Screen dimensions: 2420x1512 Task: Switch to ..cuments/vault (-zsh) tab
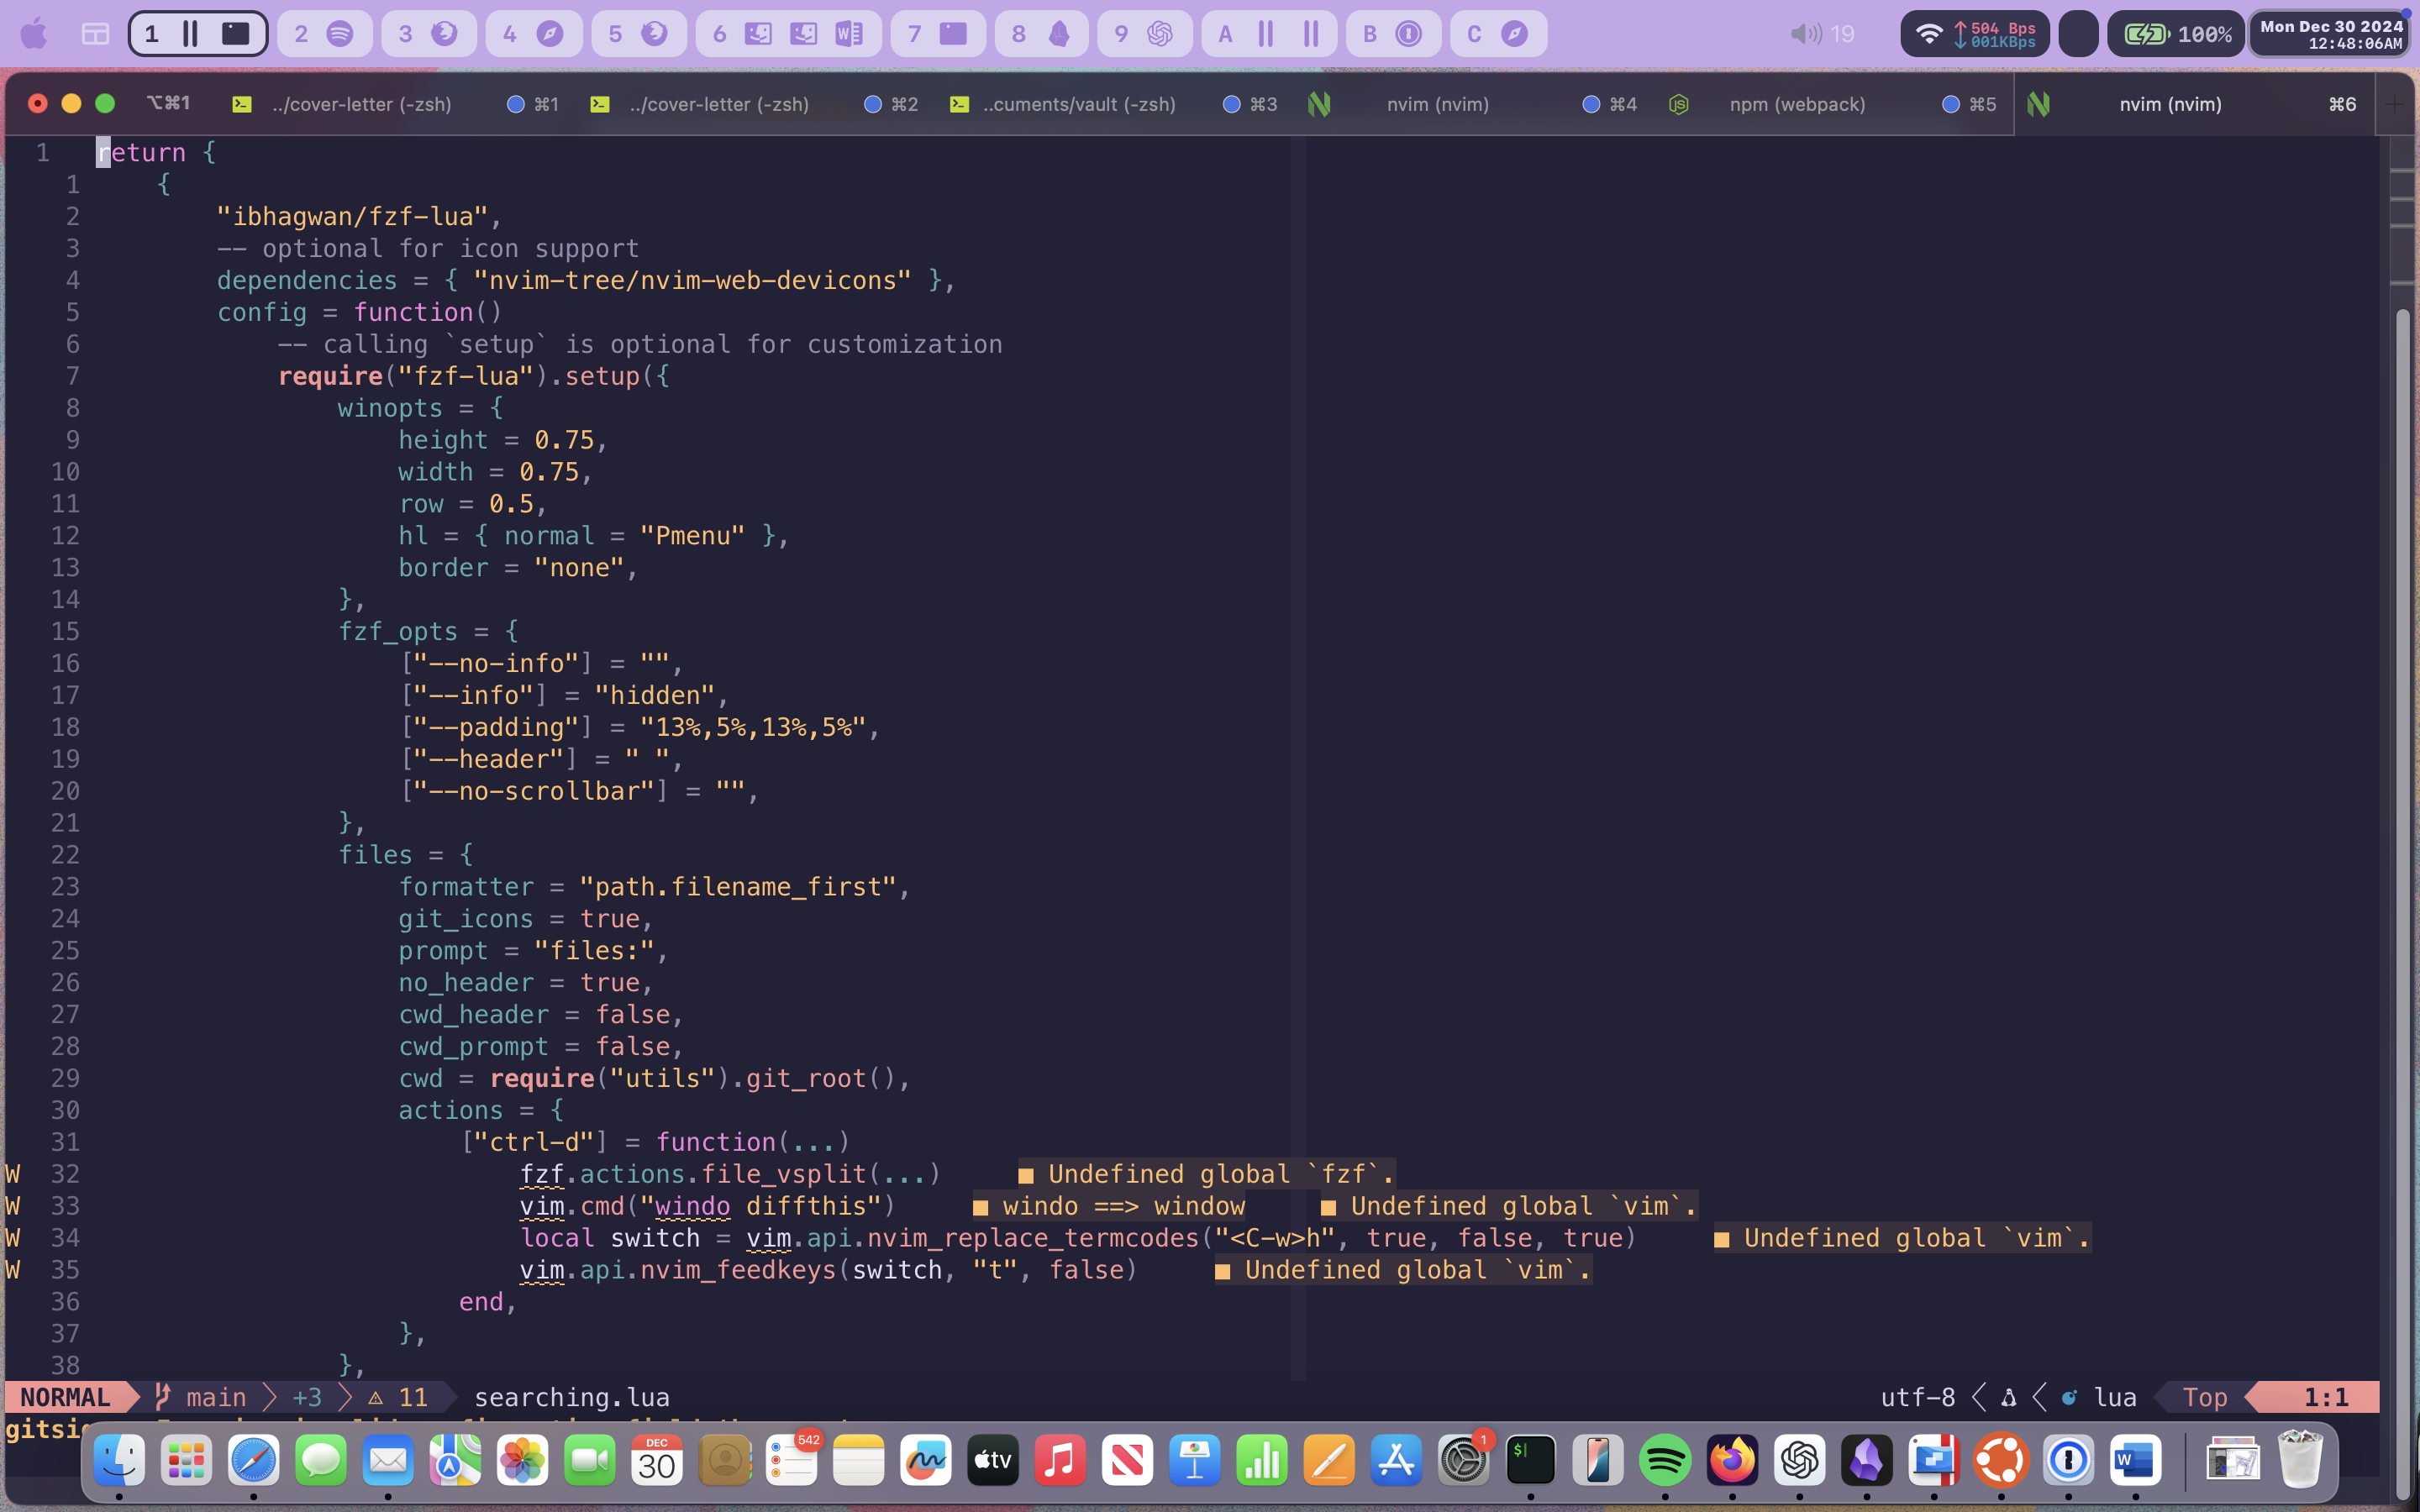pos(1111,104)
